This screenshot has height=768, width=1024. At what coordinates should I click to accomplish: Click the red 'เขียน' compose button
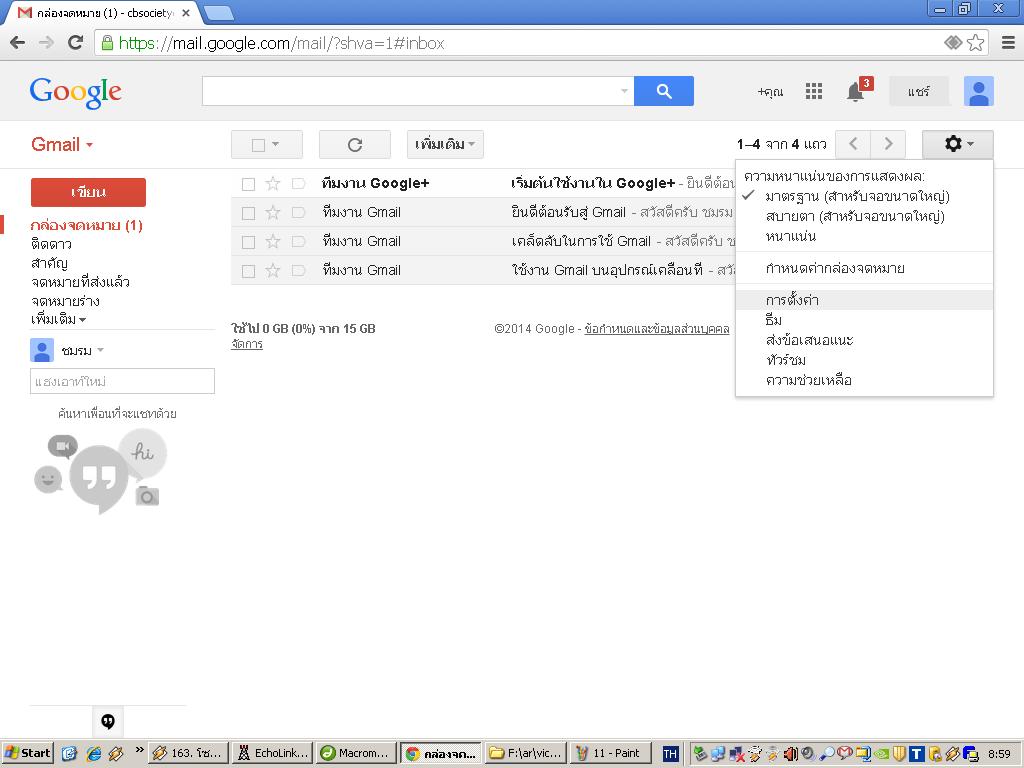[x=88, y=192]
